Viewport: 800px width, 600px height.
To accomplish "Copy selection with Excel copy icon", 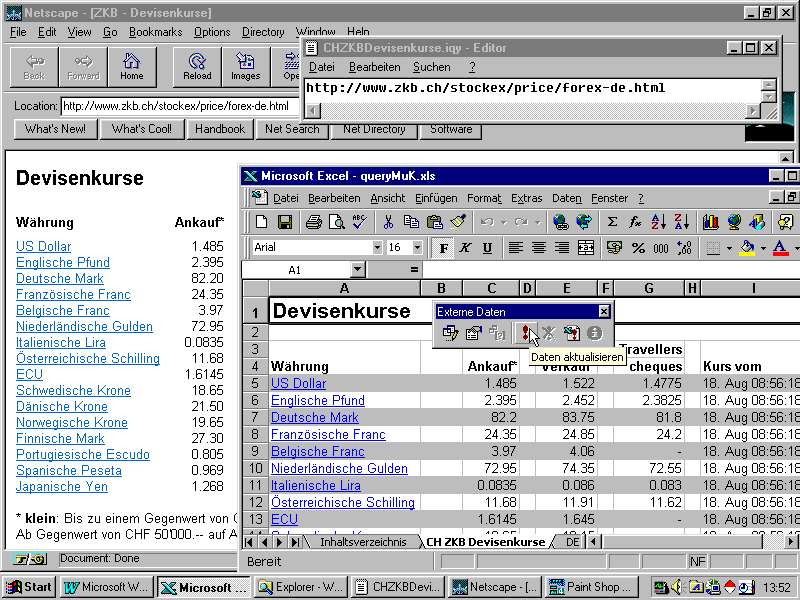I will pos(411,221).
